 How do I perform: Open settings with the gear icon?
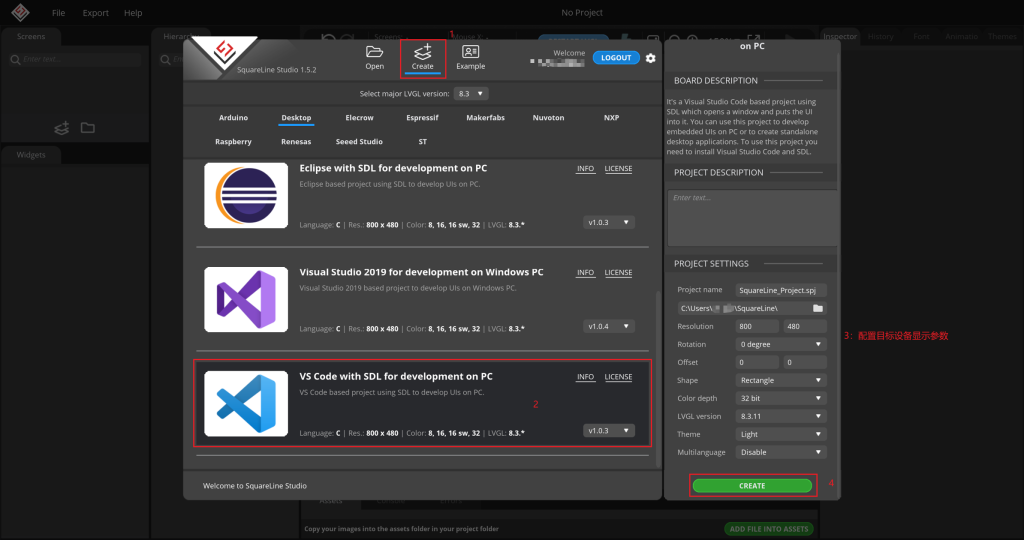click(651, 58)
